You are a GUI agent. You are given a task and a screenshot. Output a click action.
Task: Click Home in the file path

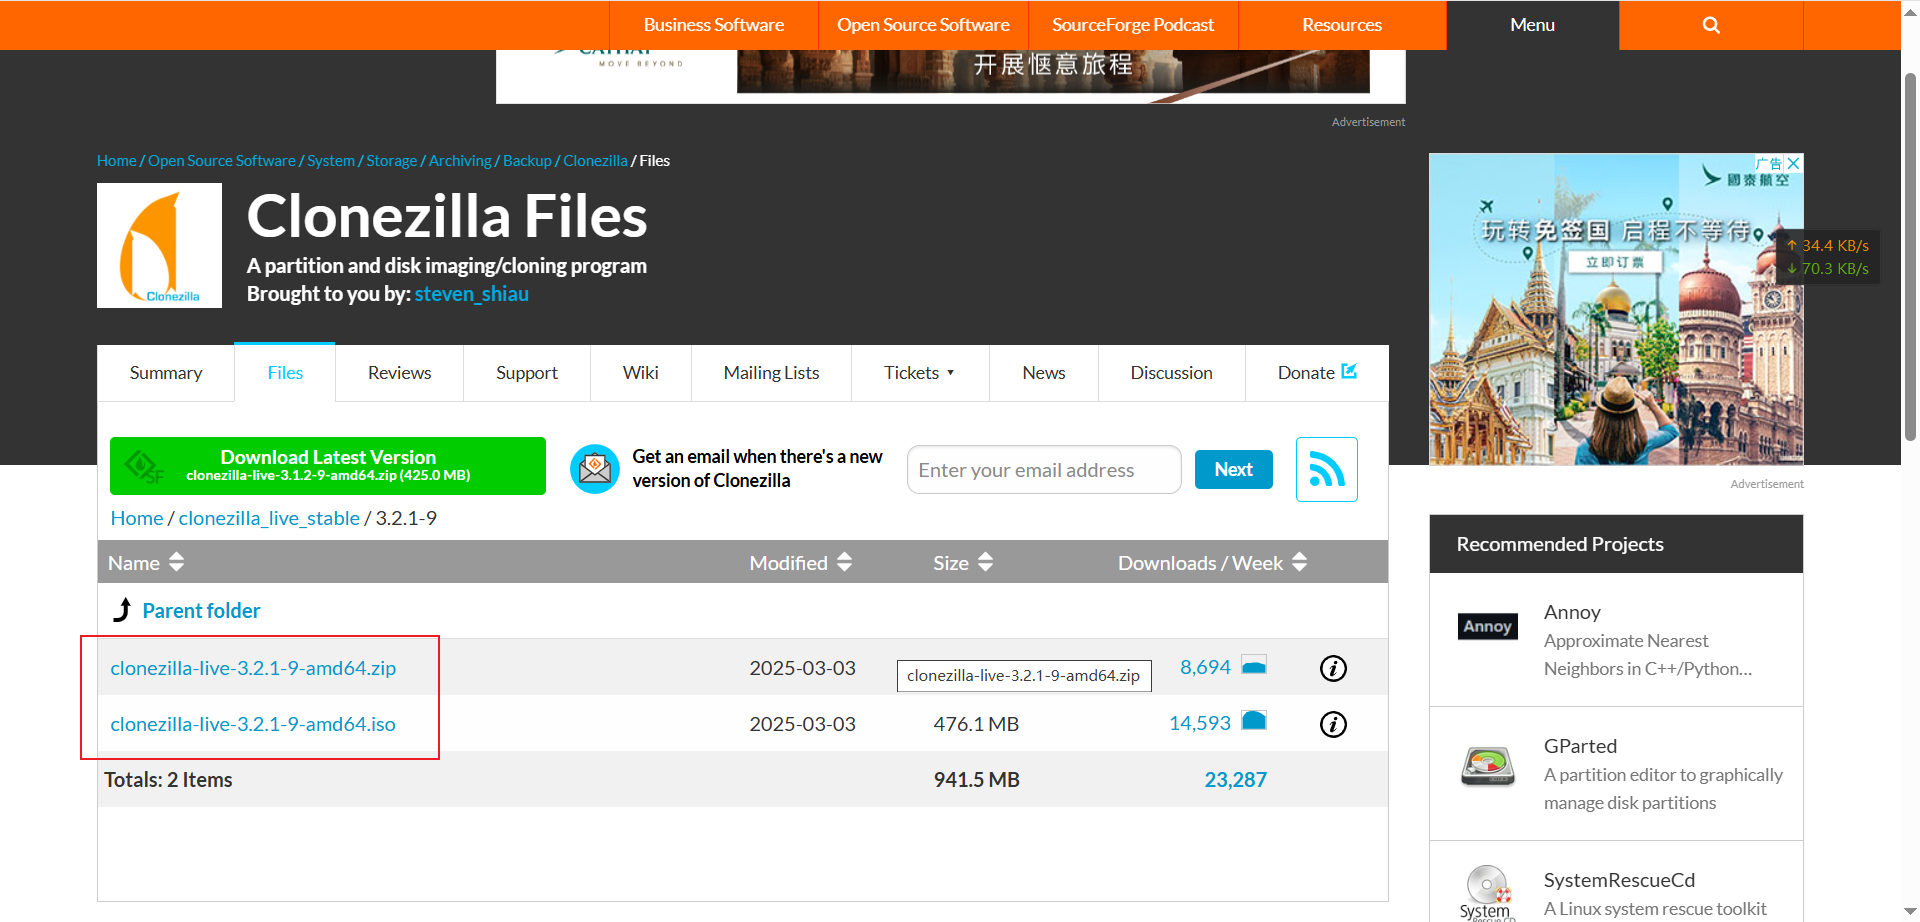137,518
